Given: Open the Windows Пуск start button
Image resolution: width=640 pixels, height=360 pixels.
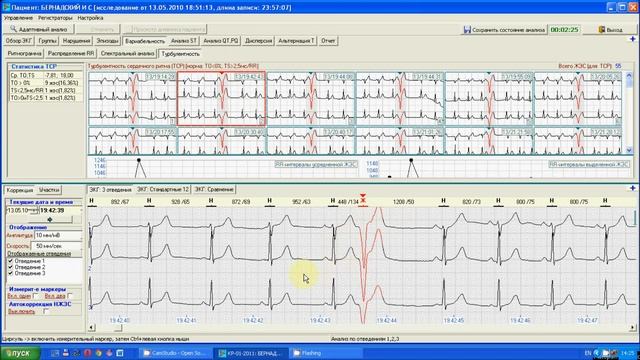Looking at the screenshot, I should click(20, 353).
